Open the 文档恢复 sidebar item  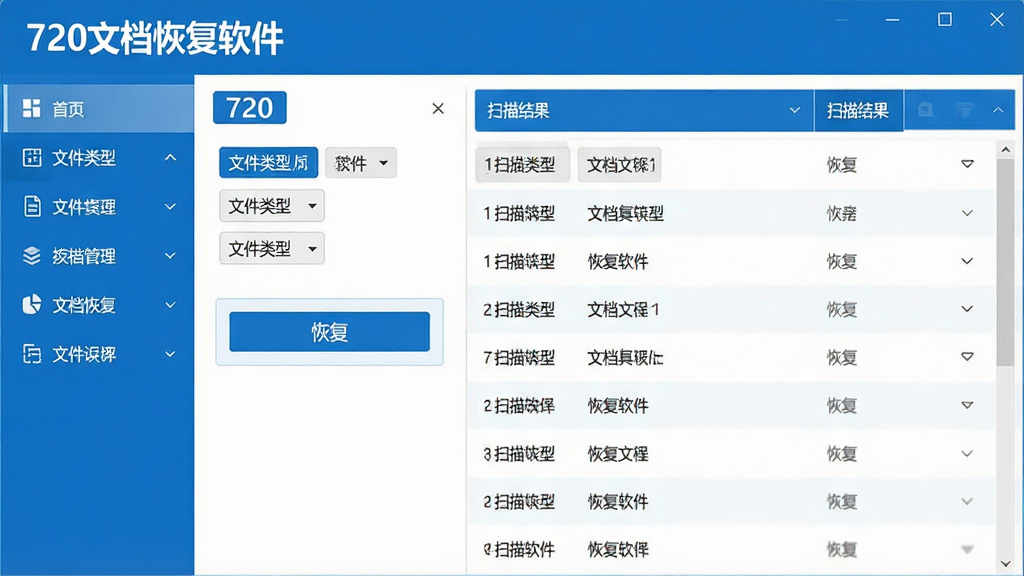(x=98, y=305)
